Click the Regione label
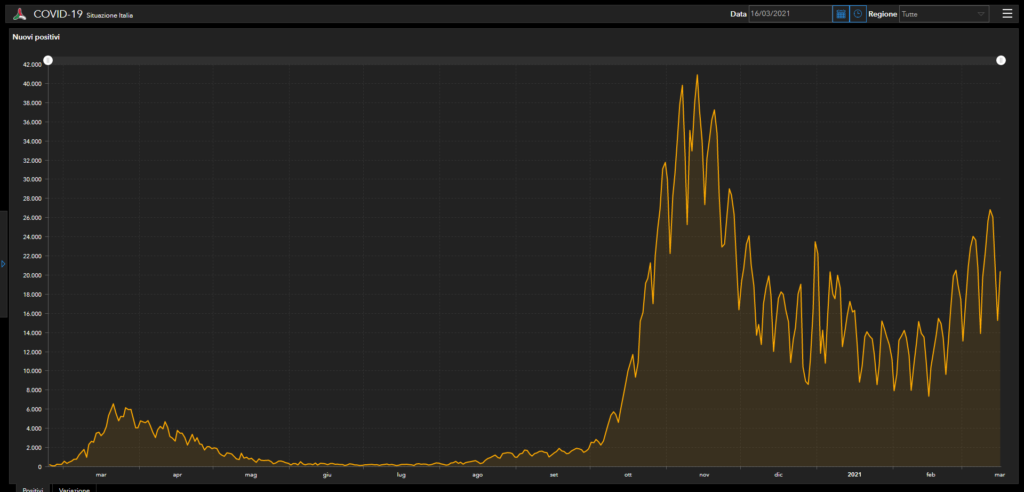This screenshot has height=492, width=1024. [882, 14]
